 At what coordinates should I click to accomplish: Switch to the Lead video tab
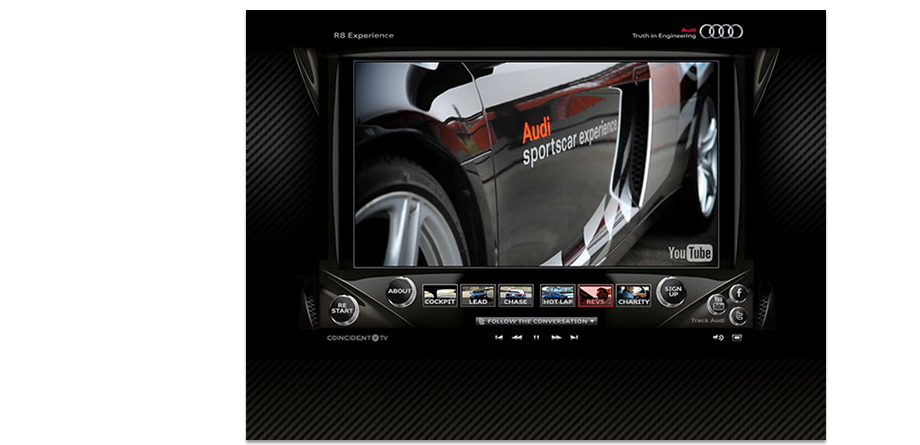click(x=478, y=295)
